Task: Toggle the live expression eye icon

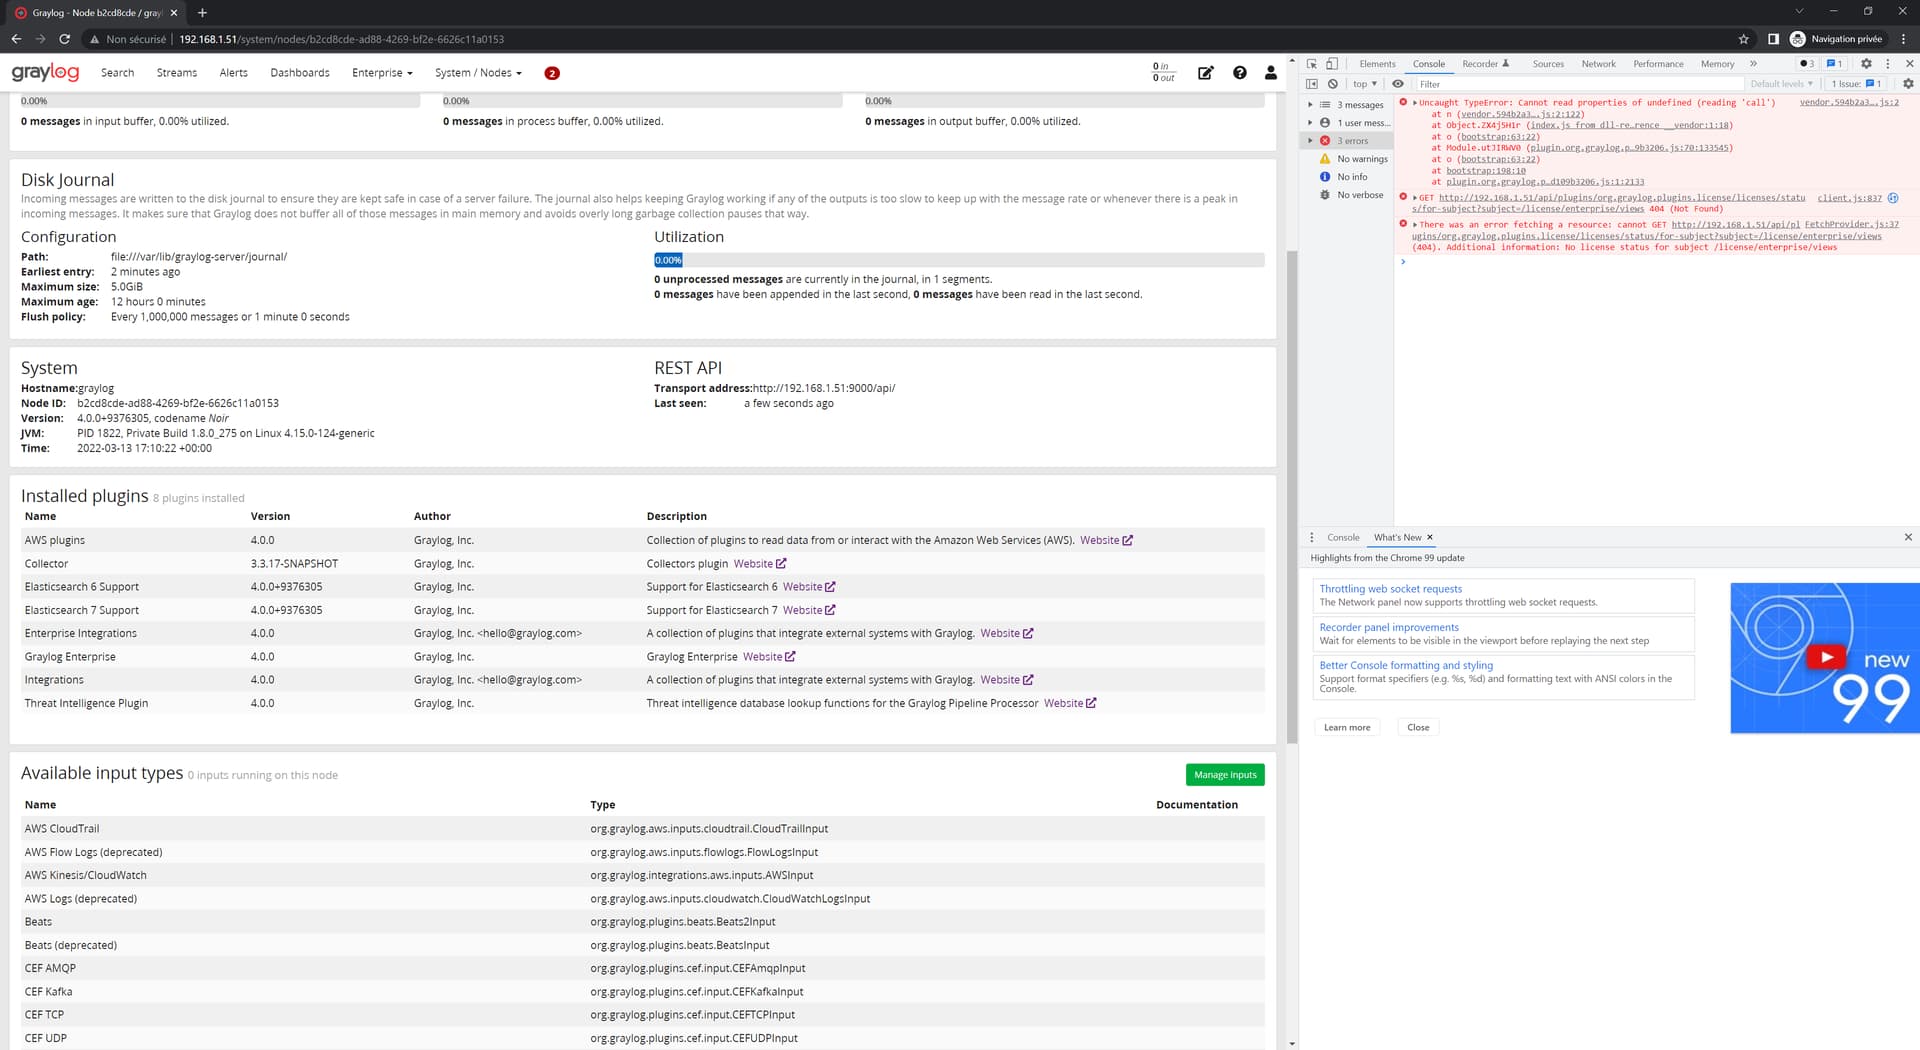Action: pyautogui.click(x=1398, y=84)
